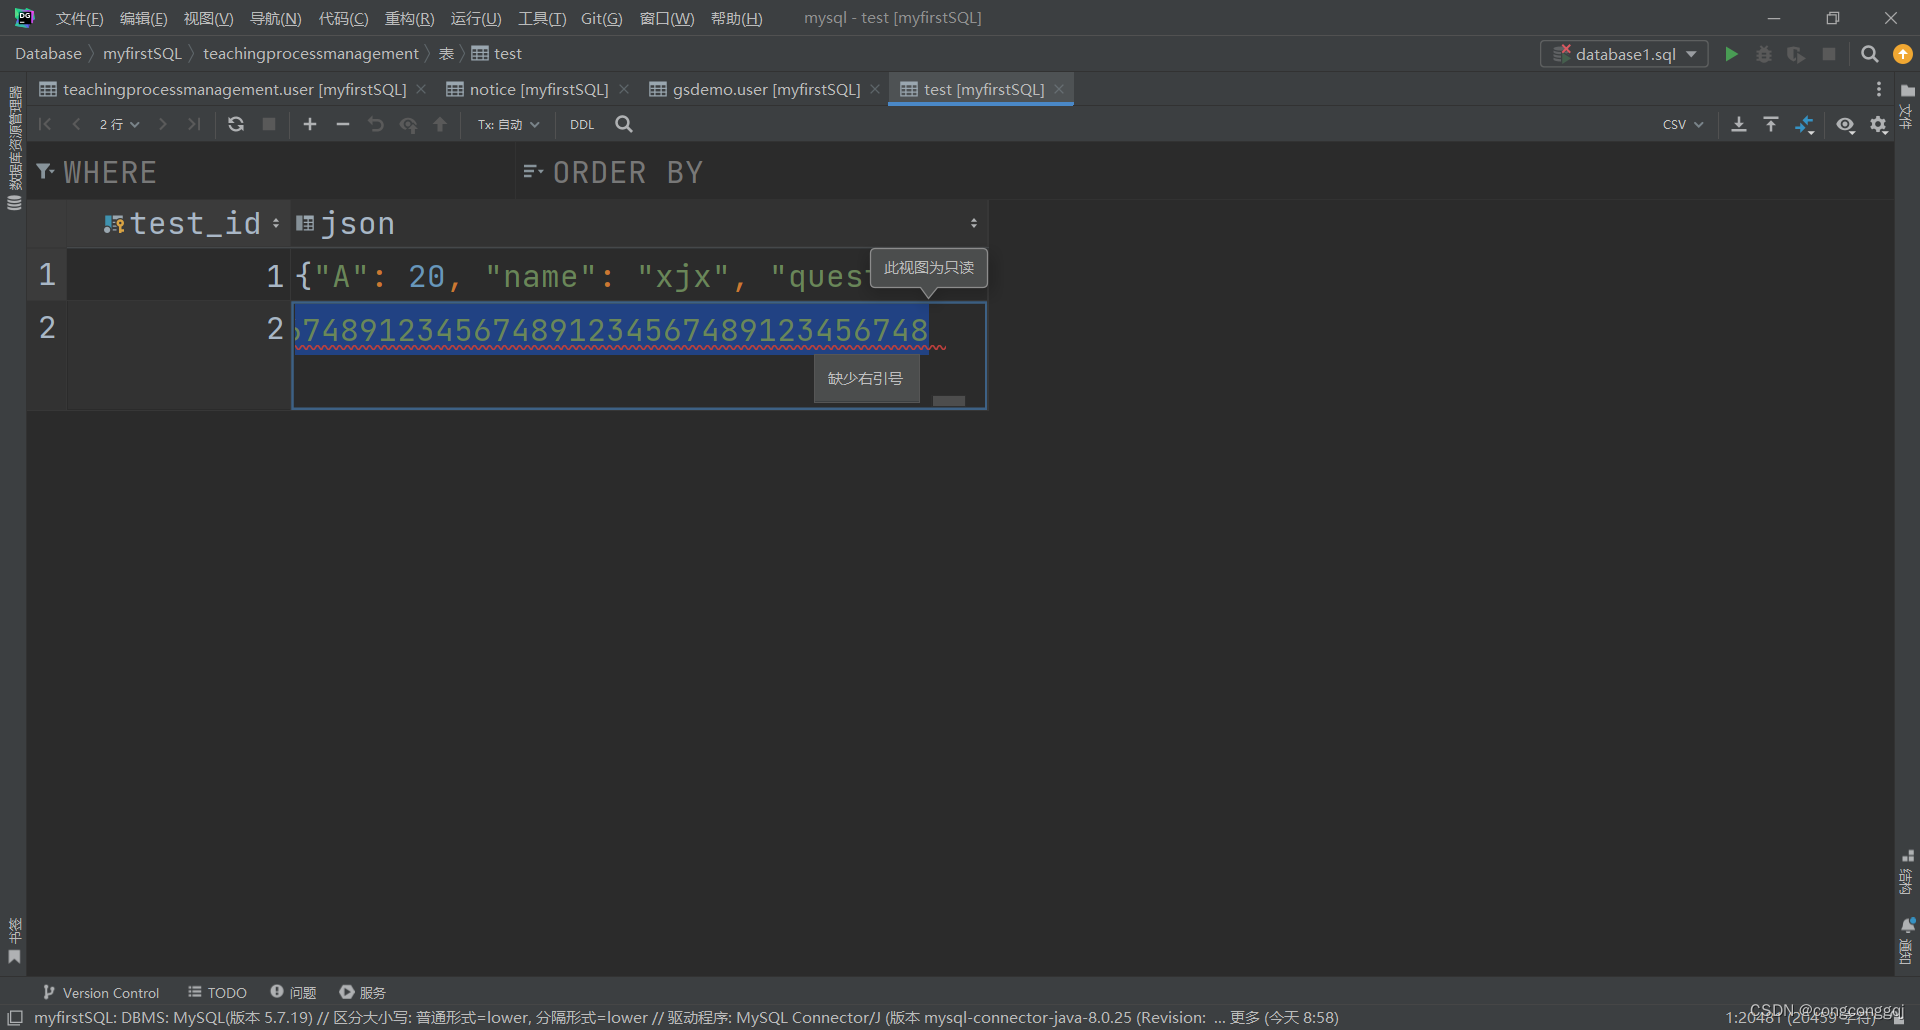Viewport: 1920px width, 1030px height.
Task: Open the Edit menu
Action: click(143, 18)
